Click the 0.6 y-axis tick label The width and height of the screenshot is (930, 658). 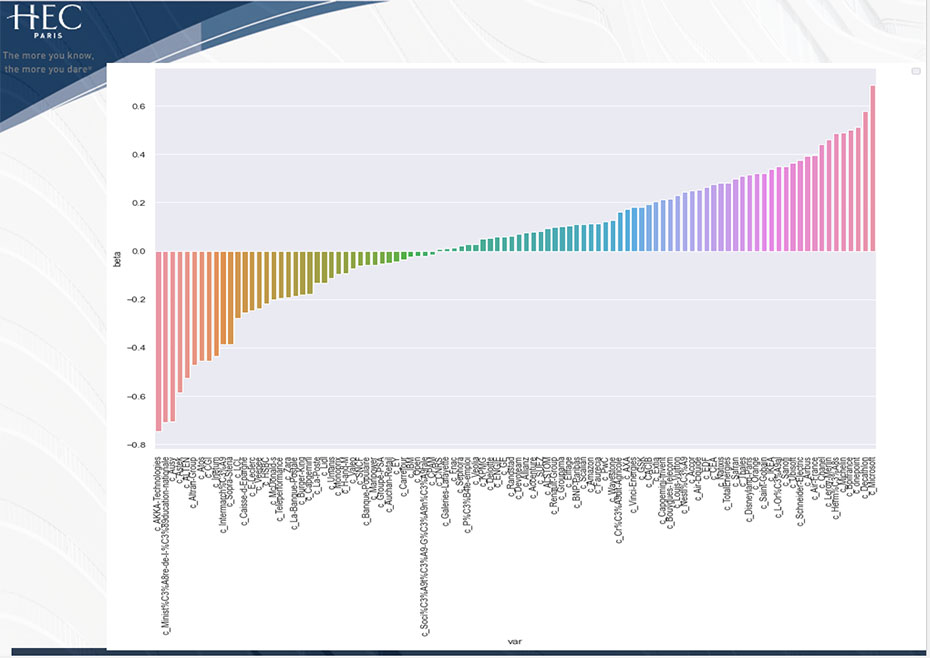point(138,106)
